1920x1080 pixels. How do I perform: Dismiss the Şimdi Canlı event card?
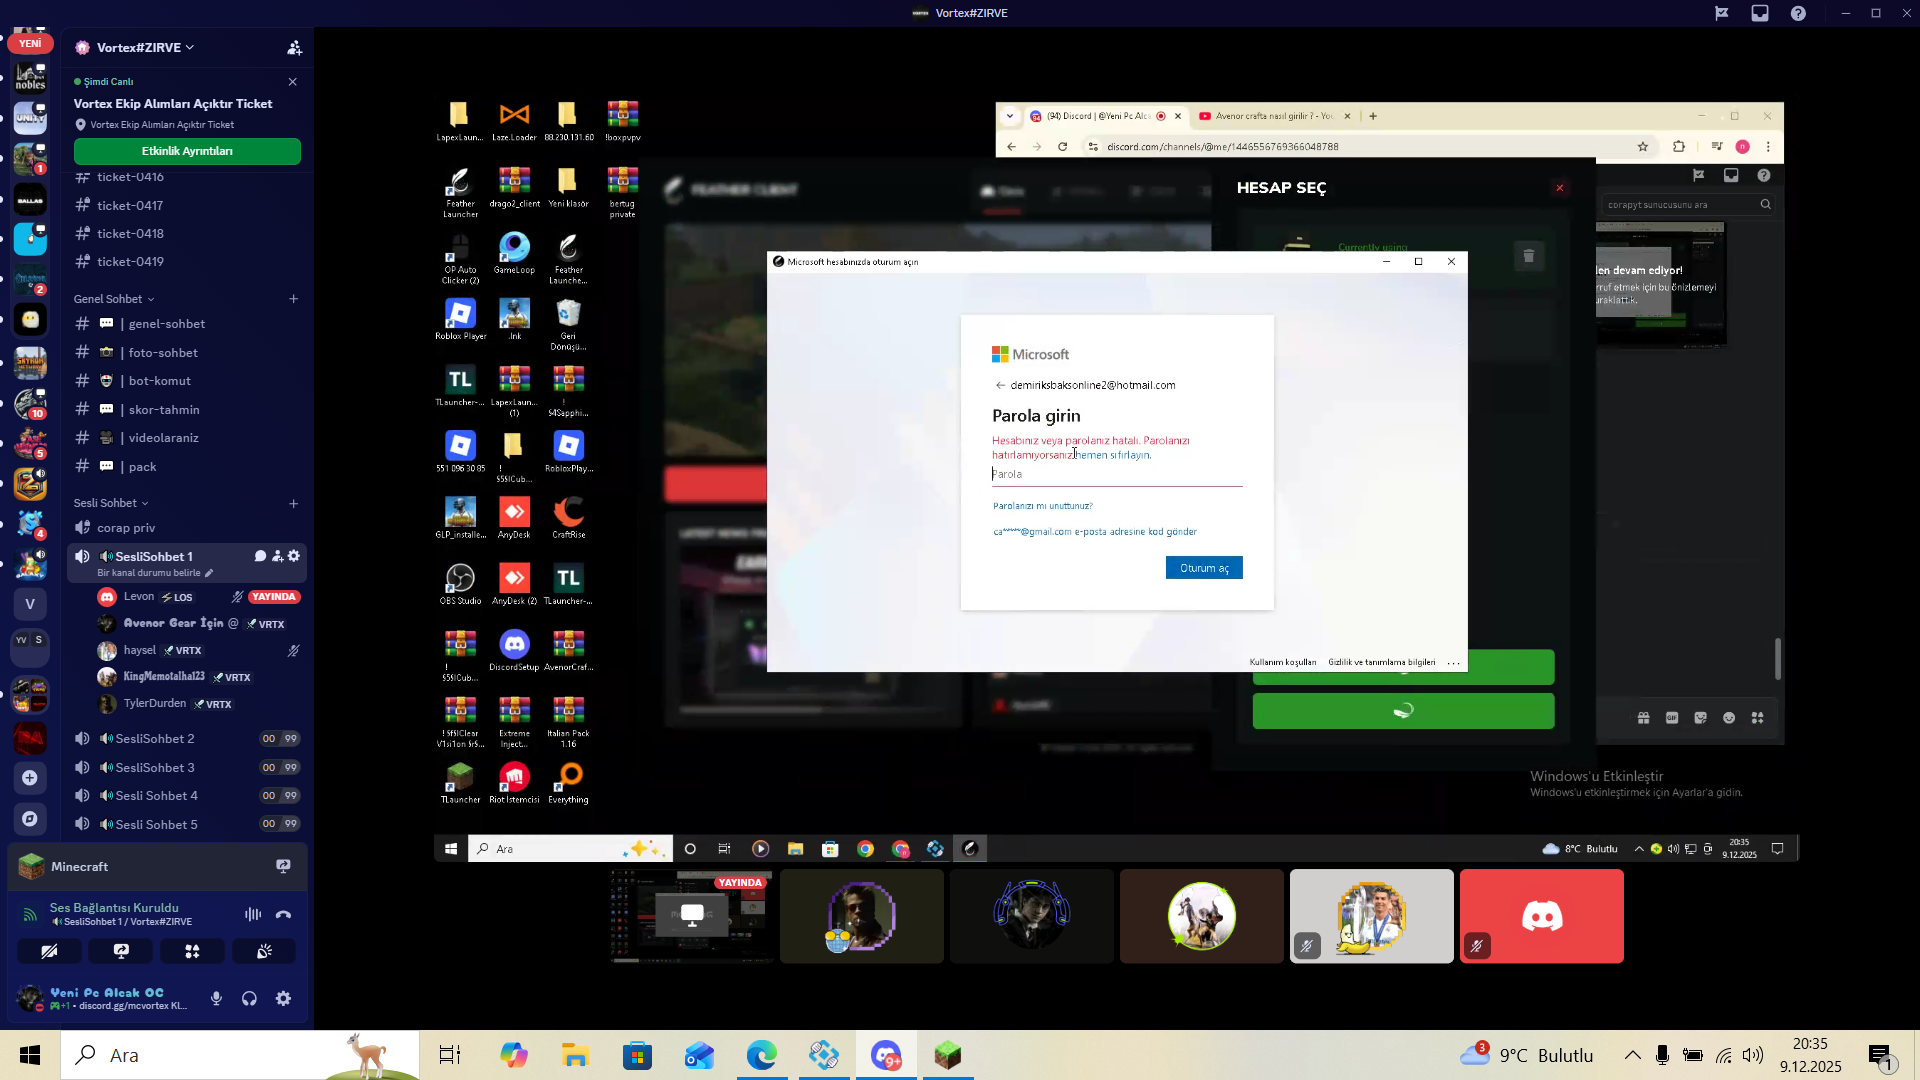click(x=293, y=82)
